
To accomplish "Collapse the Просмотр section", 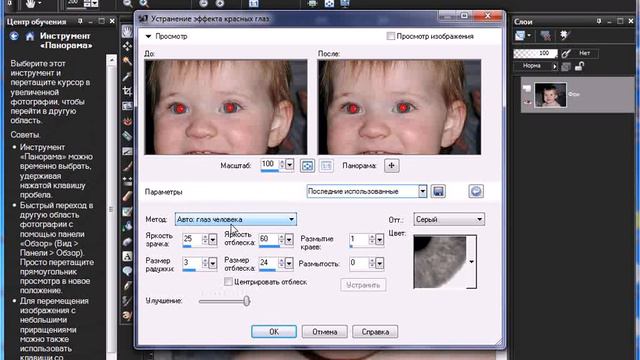I will 148,36.
